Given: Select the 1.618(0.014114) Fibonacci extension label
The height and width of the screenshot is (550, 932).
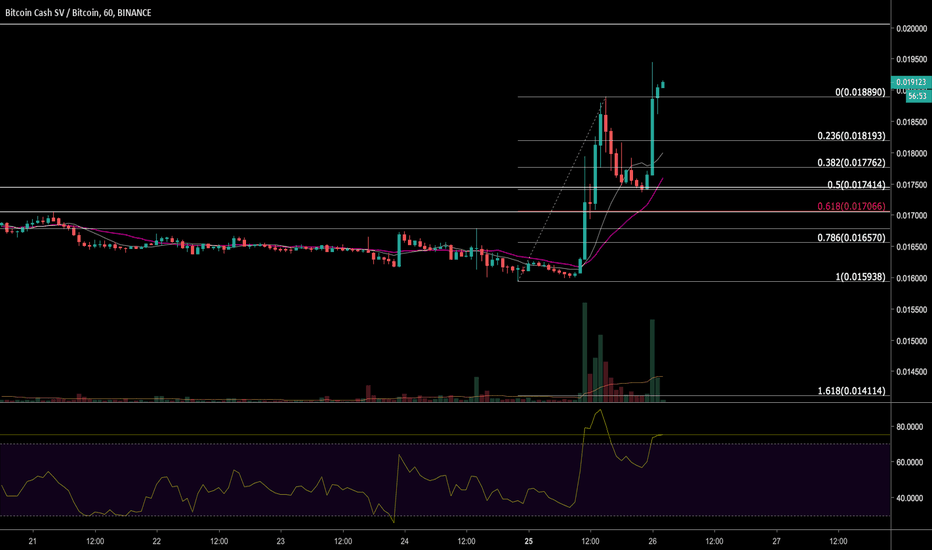Looking at the screenshot, I should (851, 391).
